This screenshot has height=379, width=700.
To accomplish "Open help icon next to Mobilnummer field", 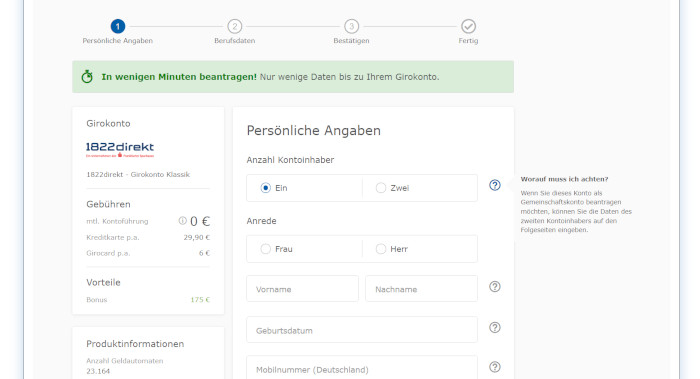I will (495, 367).
